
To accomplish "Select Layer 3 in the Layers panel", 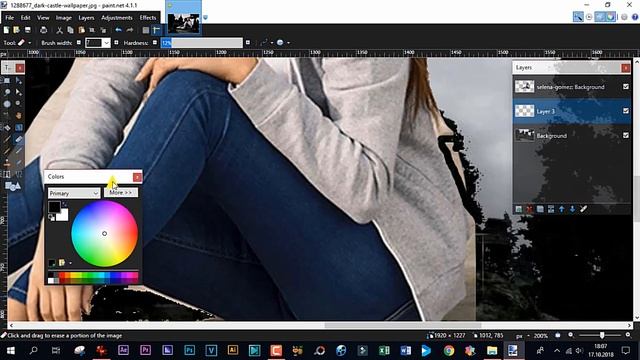I will 572,111.
